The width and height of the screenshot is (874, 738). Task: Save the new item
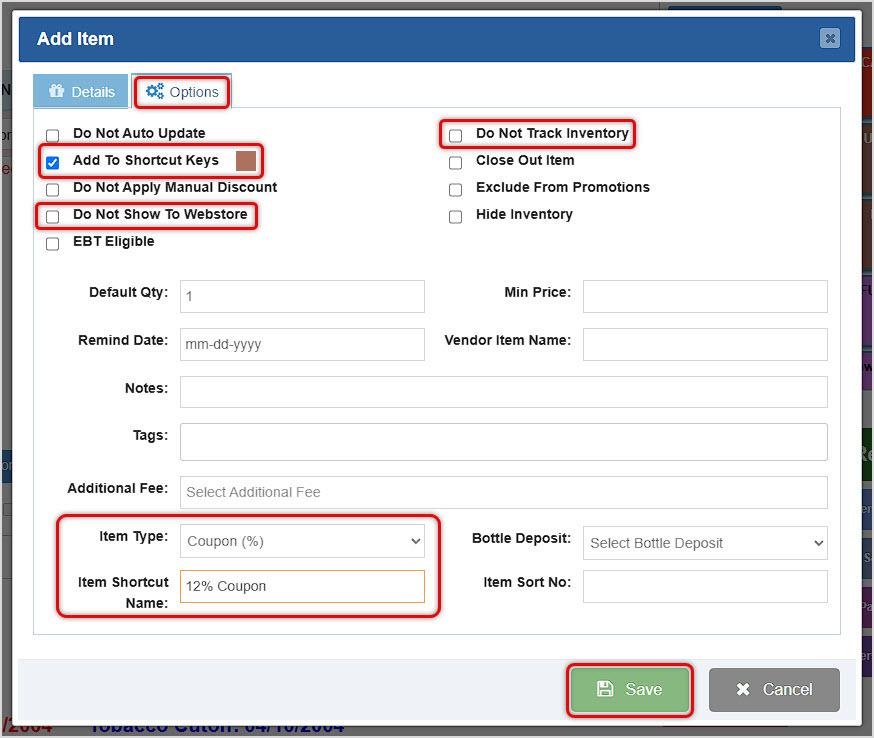629,689
